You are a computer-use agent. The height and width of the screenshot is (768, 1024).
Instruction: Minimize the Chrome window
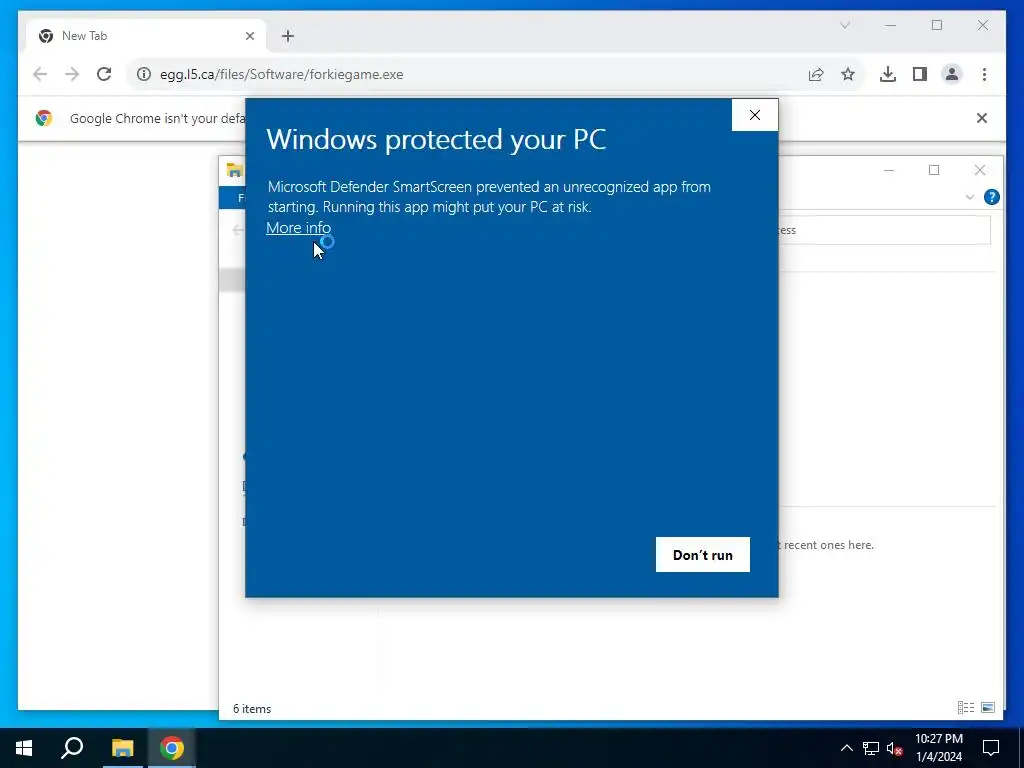(x=891, y=25)
